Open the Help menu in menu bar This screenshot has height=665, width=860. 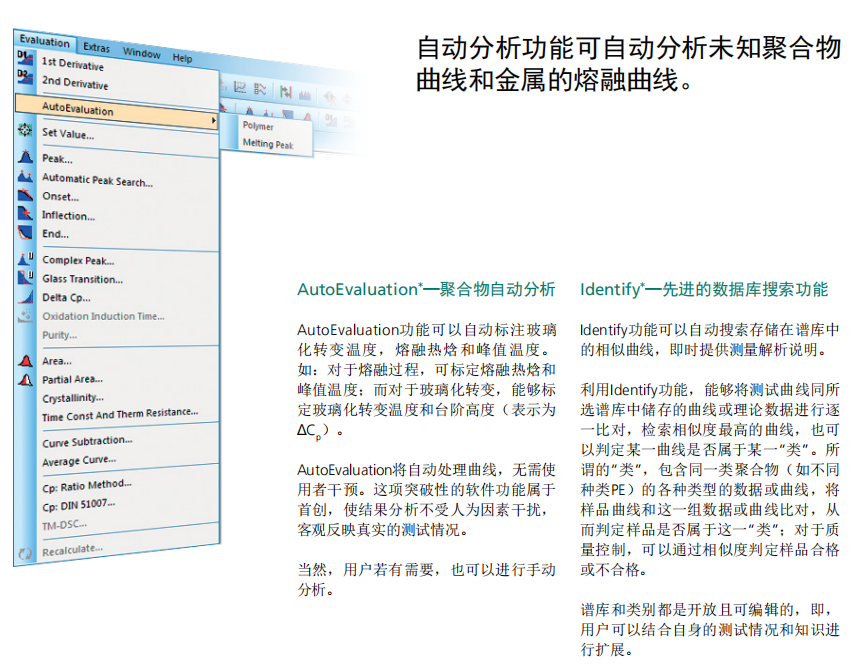[x=182, y=58]
